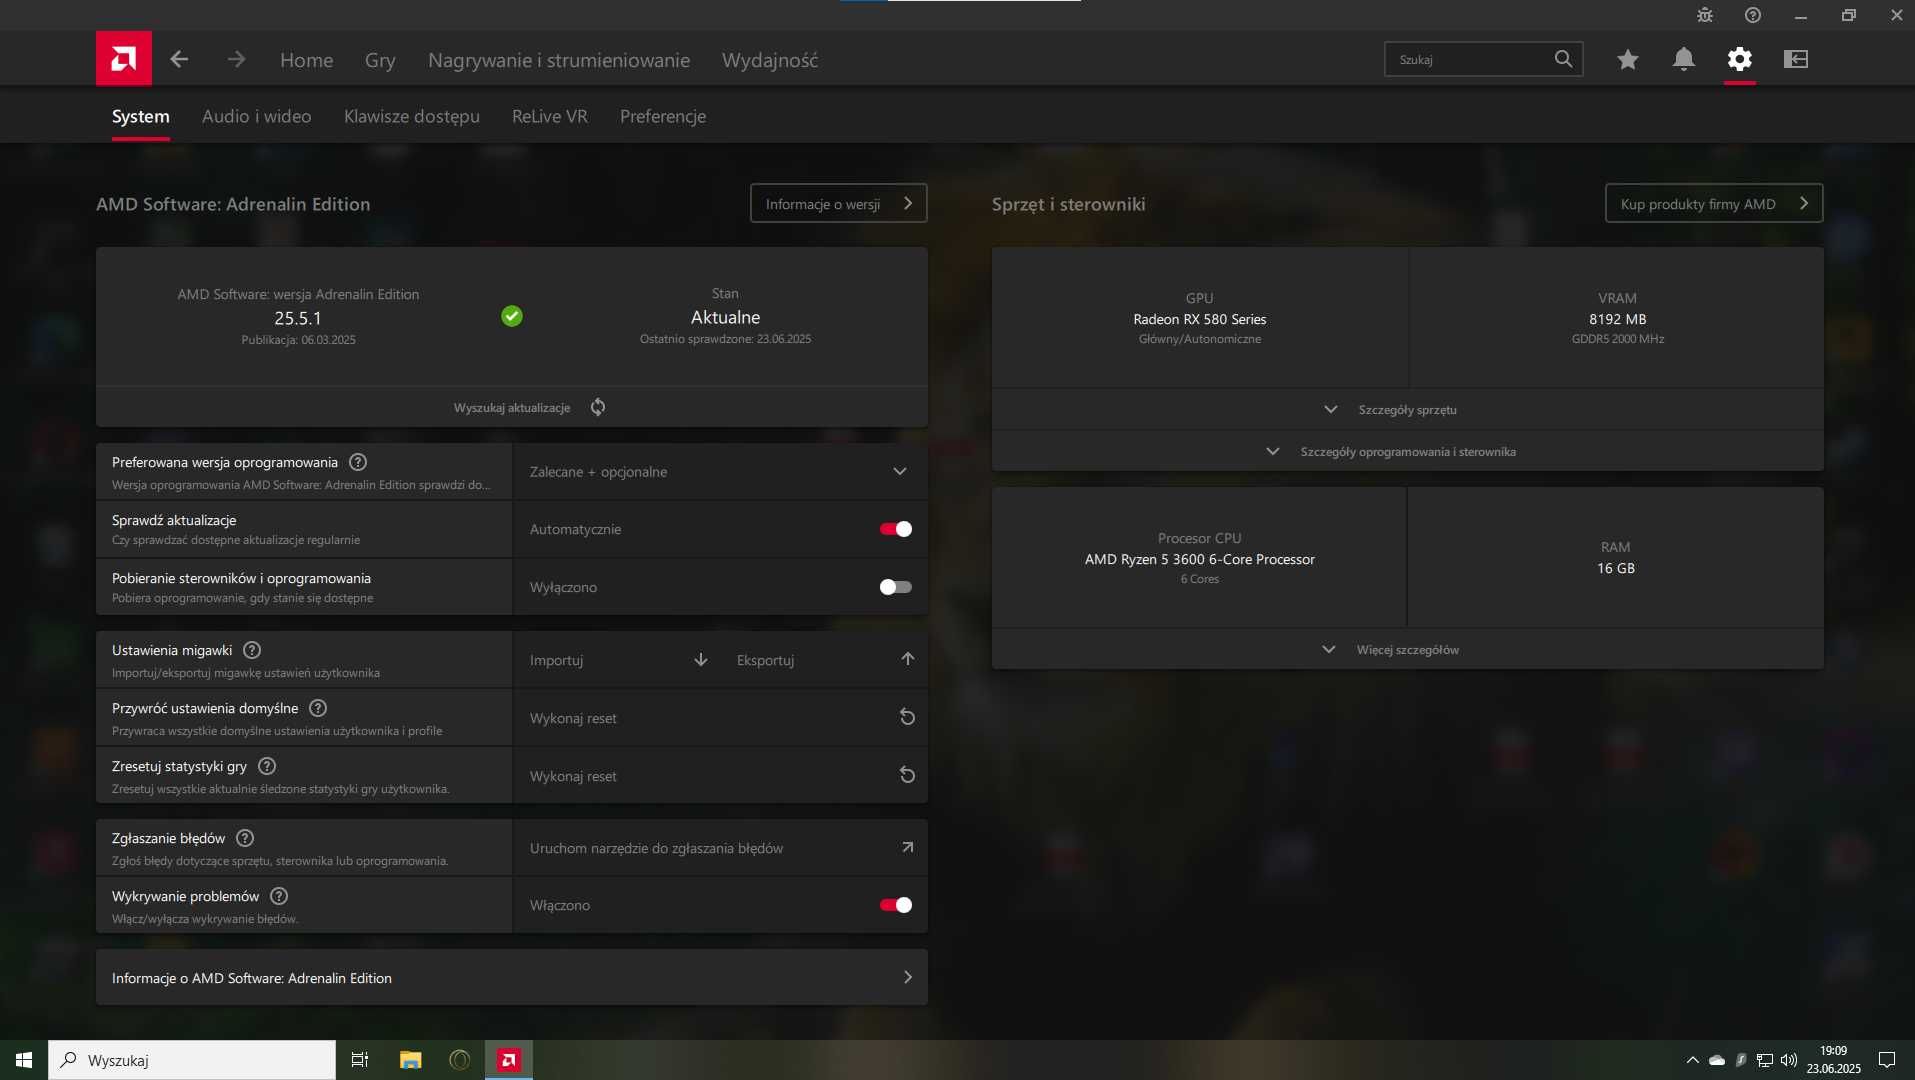Show help for Zresetuj statystyki gry
The height and width of the screenshot is (1080, 1915).
[x=267, y=766]
